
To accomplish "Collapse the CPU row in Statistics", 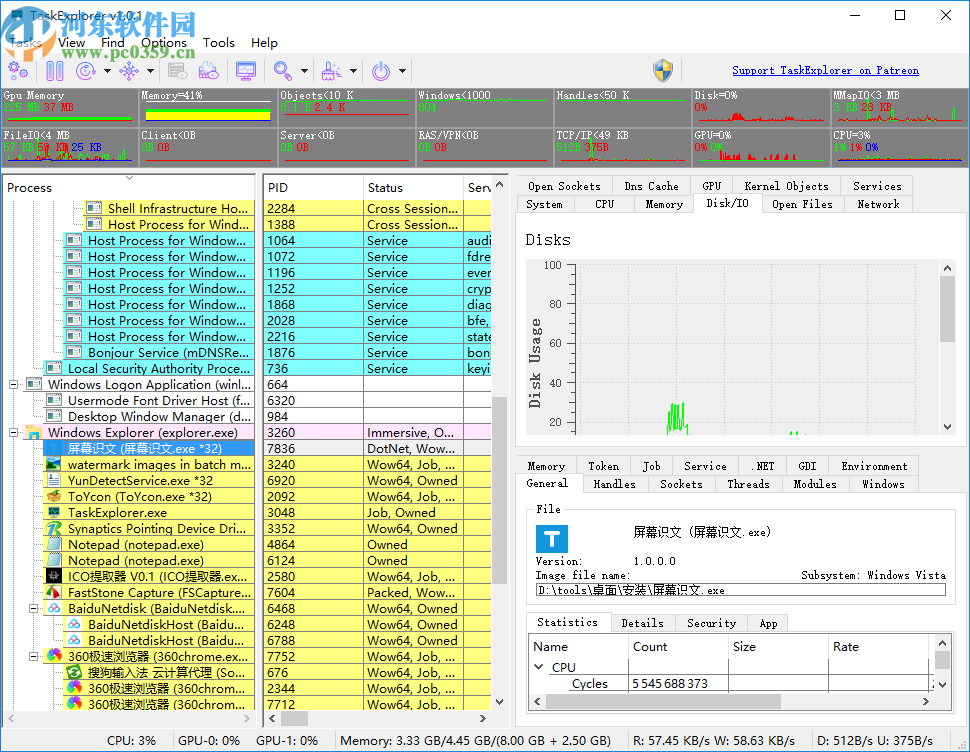I will (540, 667).
